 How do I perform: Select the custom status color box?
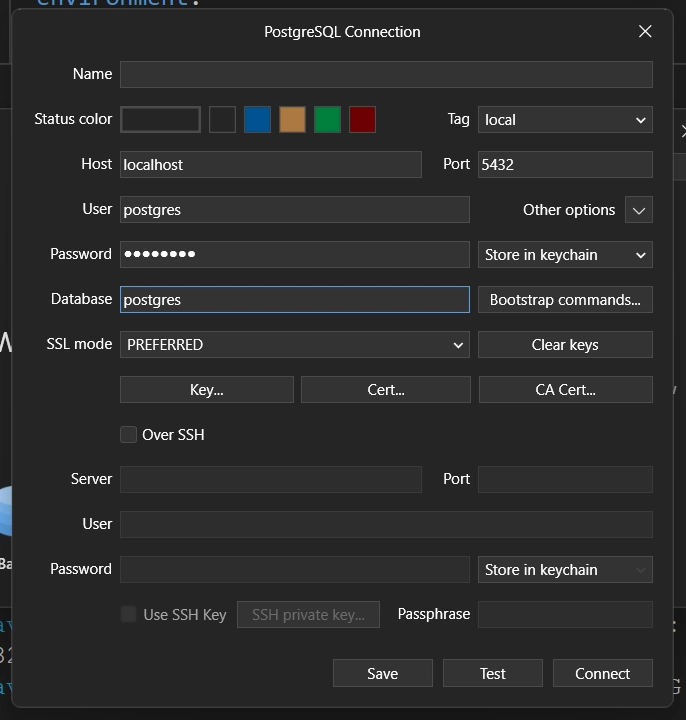pyautogui.click(x=160, y=119)
